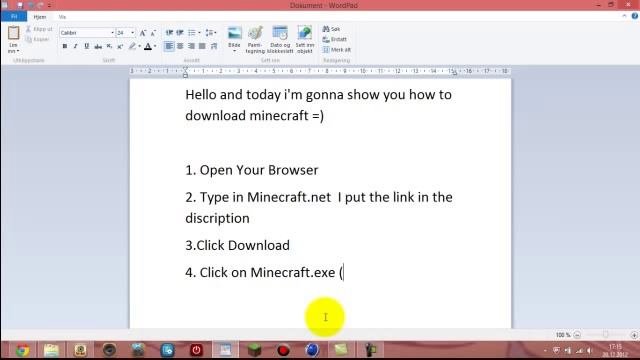Open the Minecraft grass block taskbar icon

pyautogui.click(x=254, y=350)
